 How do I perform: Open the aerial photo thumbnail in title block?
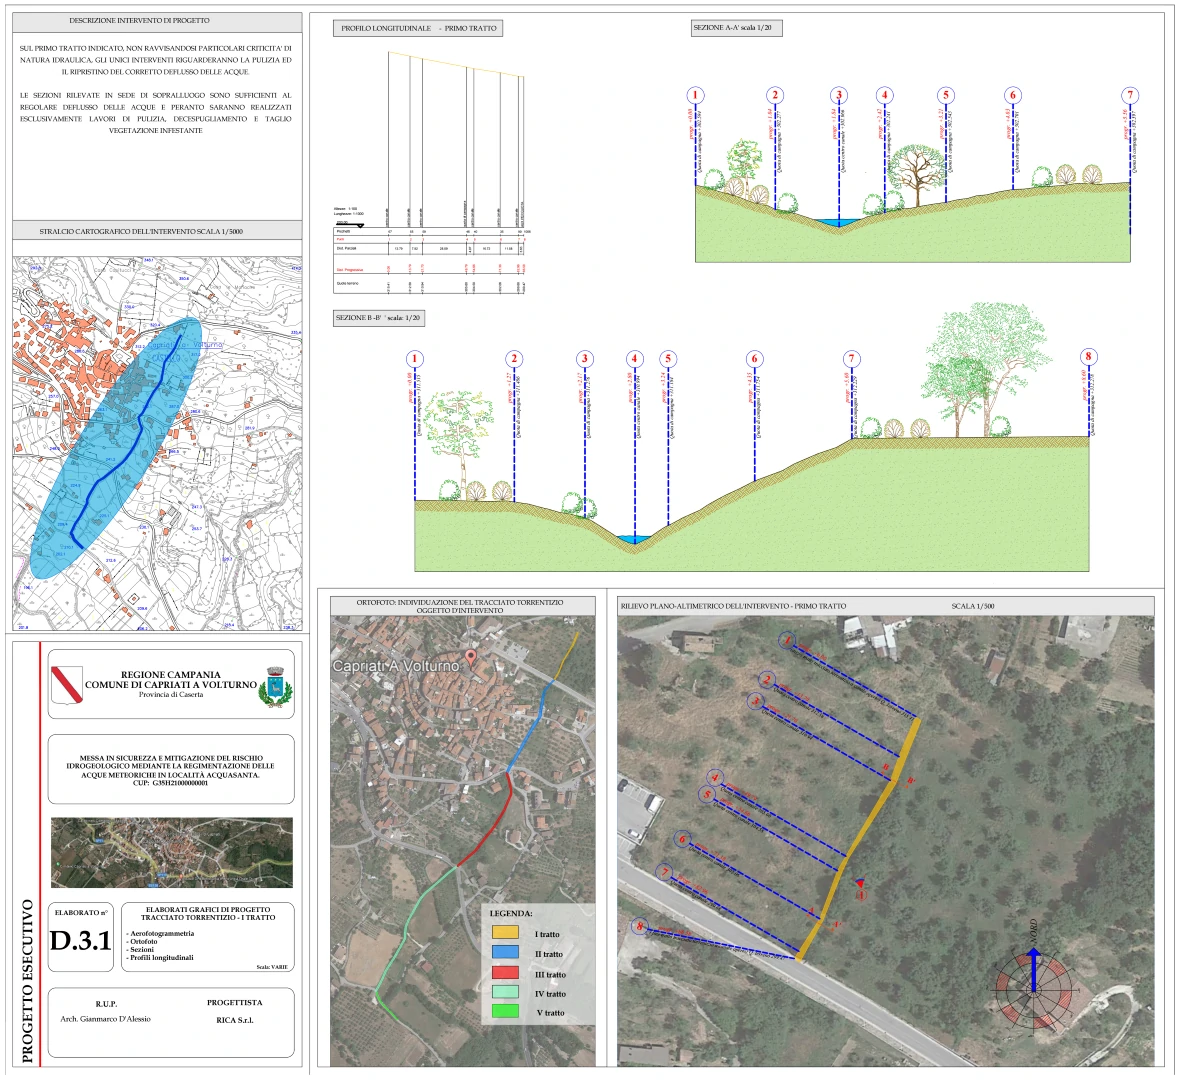point(172,852)
